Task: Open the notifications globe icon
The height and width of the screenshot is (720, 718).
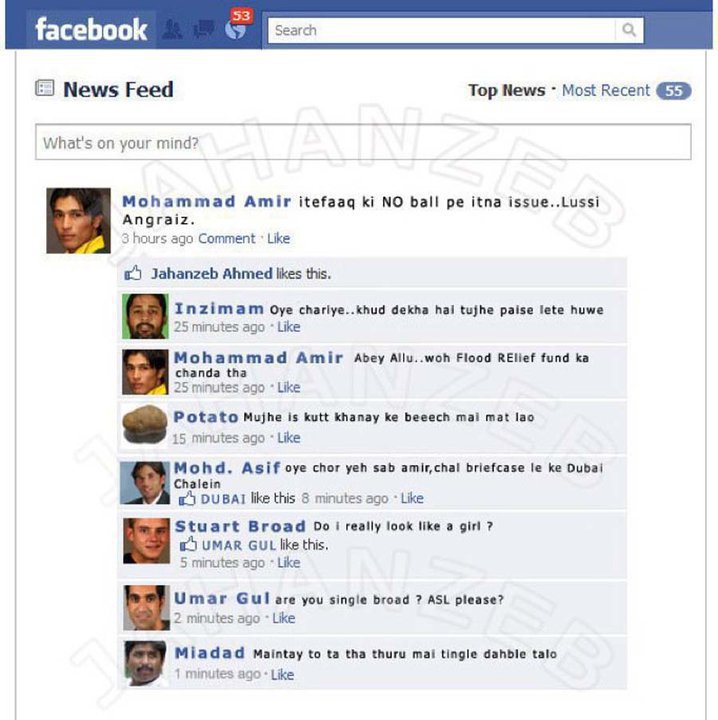Action: [x=236, y=30]
